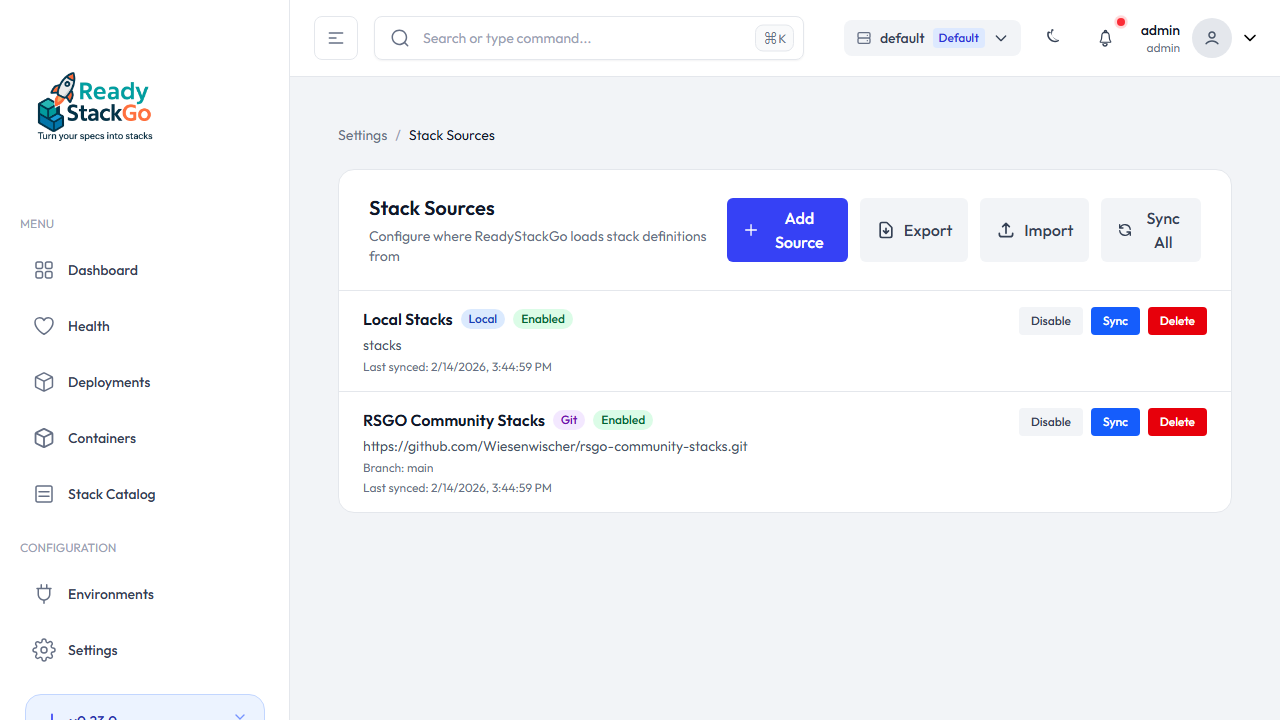The image size is (1280, 720).
Task: Click the Stack Catalog list icon
Action: click(44, 494)
